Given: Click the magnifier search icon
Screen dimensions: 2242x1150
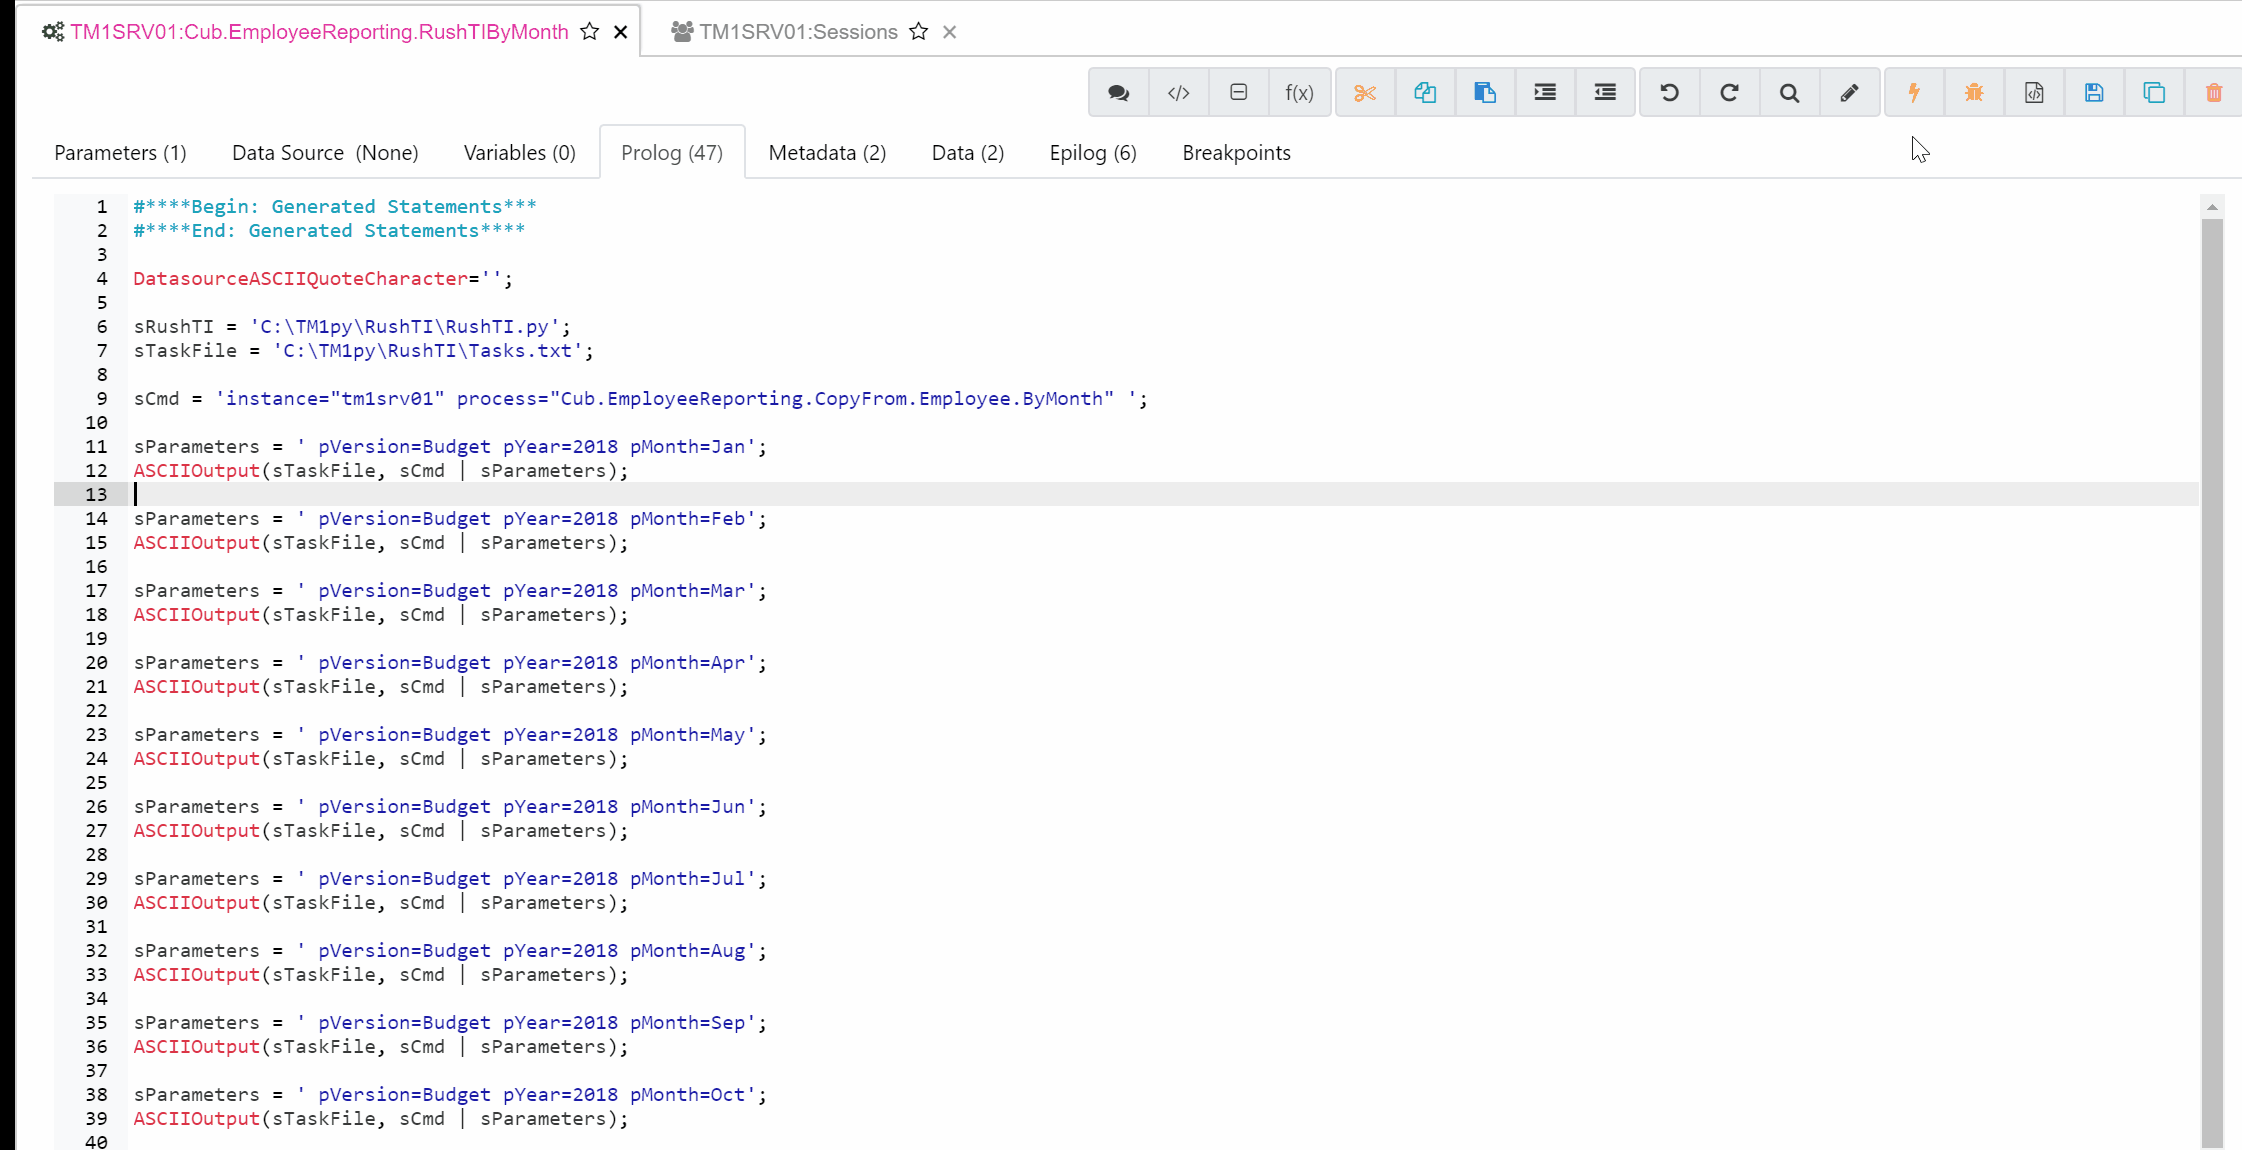Looking at the screenshot, I should [x=1789, y=93].
